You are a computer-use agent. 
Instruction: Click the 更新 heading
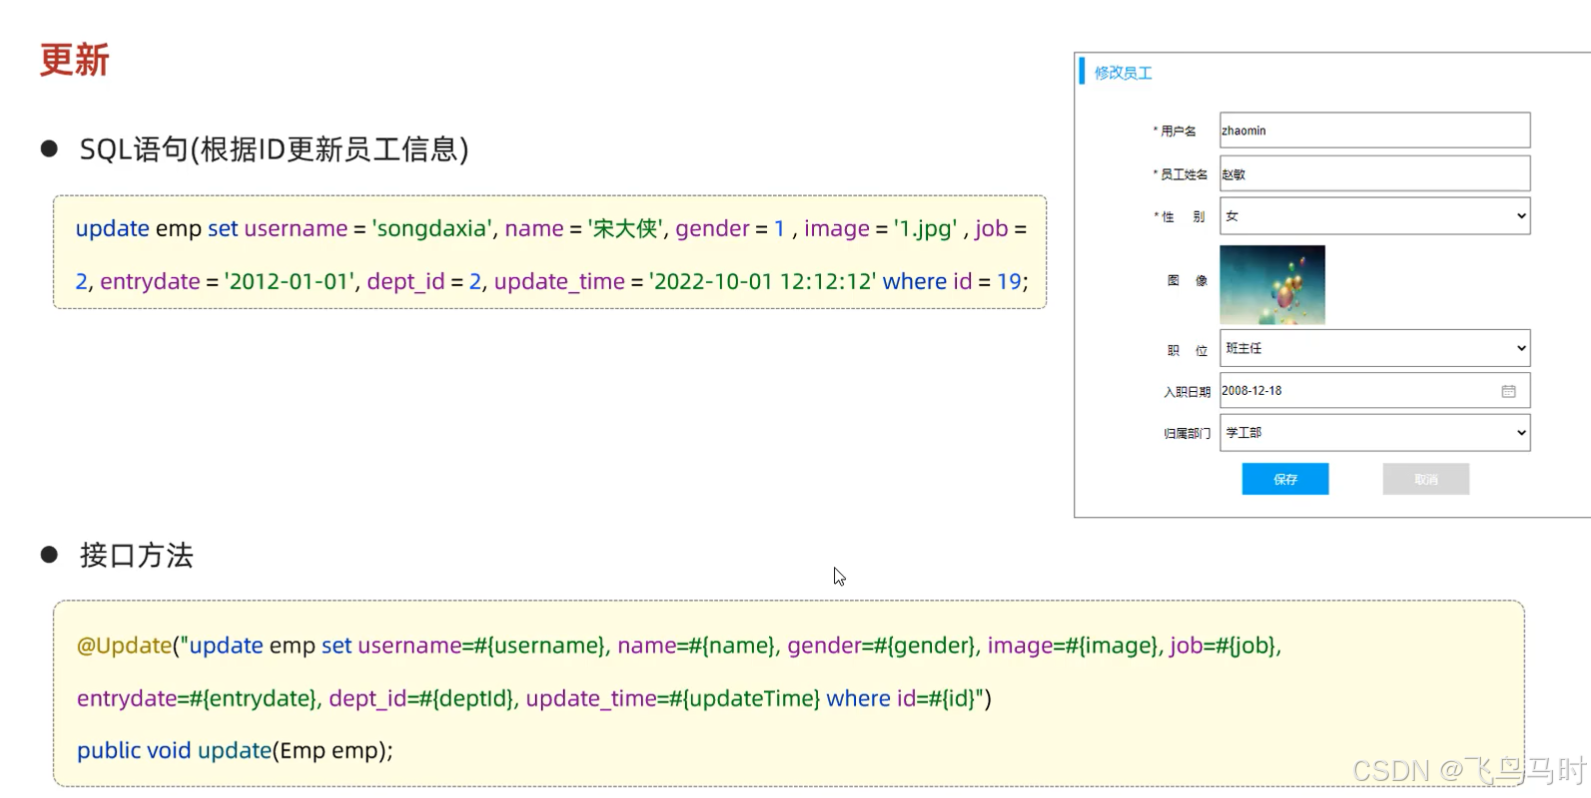click(75, 60)
